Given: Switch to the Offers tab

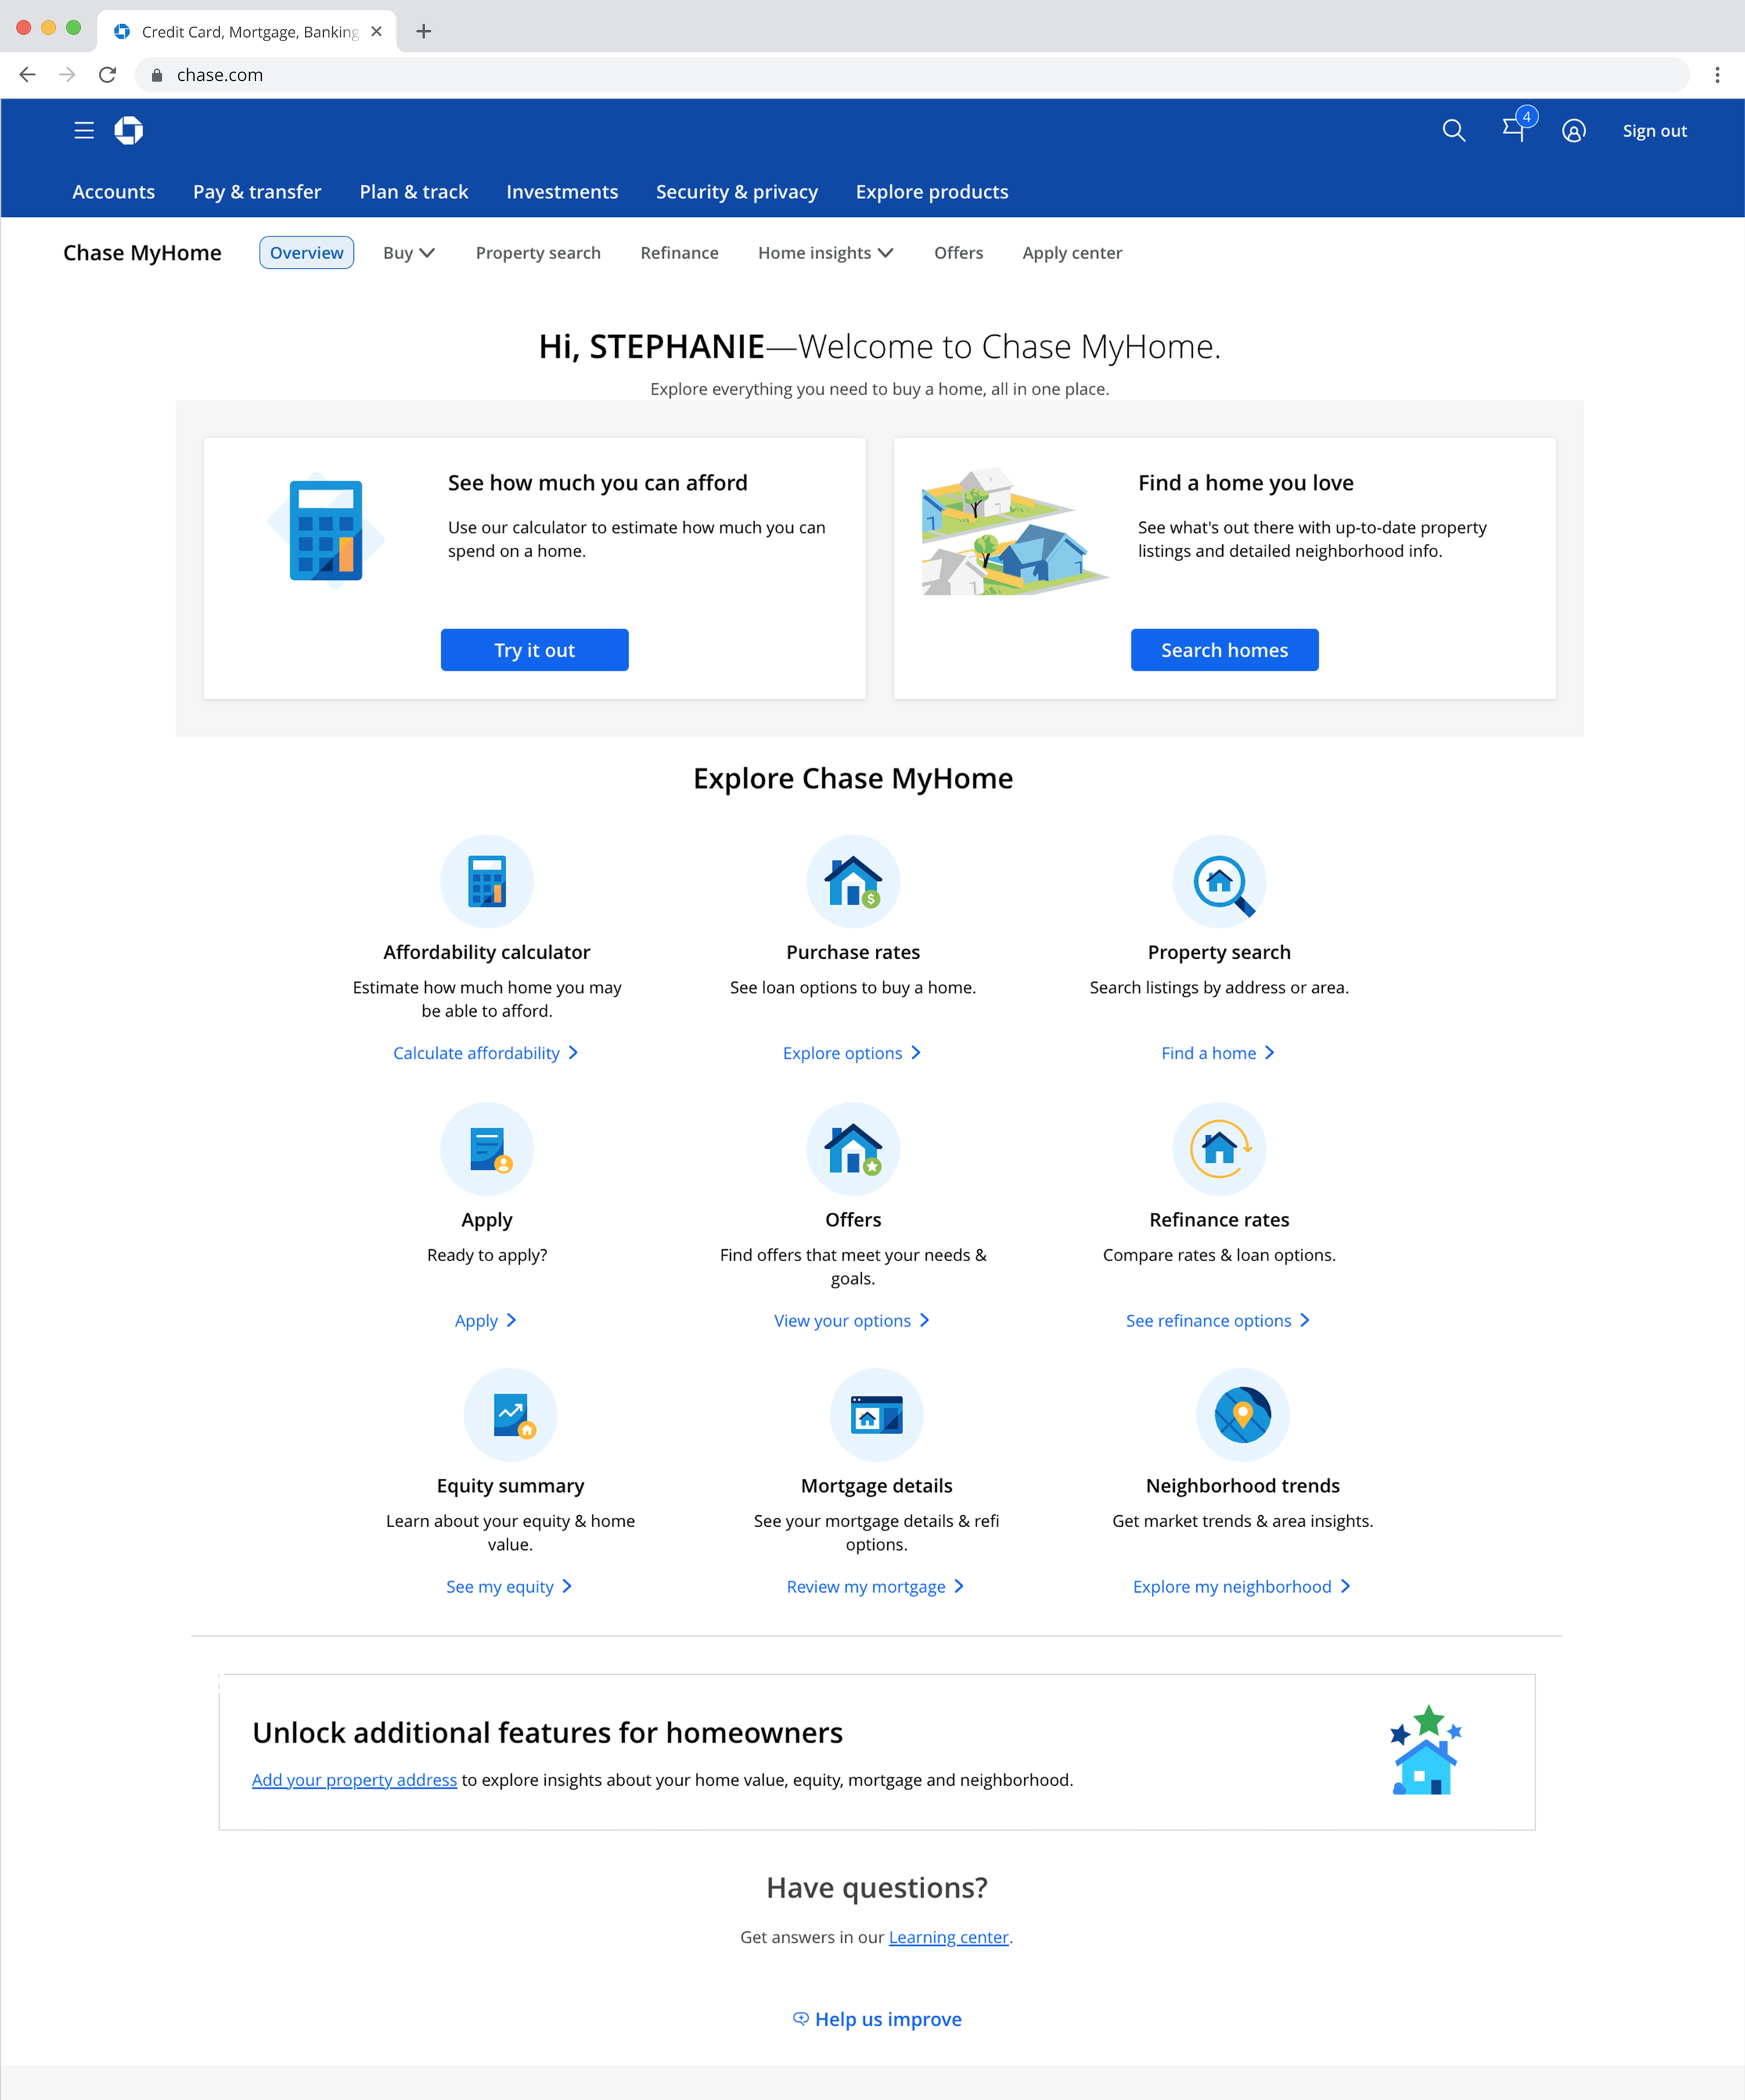Looking at the screenshot, I should (x=959, y=253).
